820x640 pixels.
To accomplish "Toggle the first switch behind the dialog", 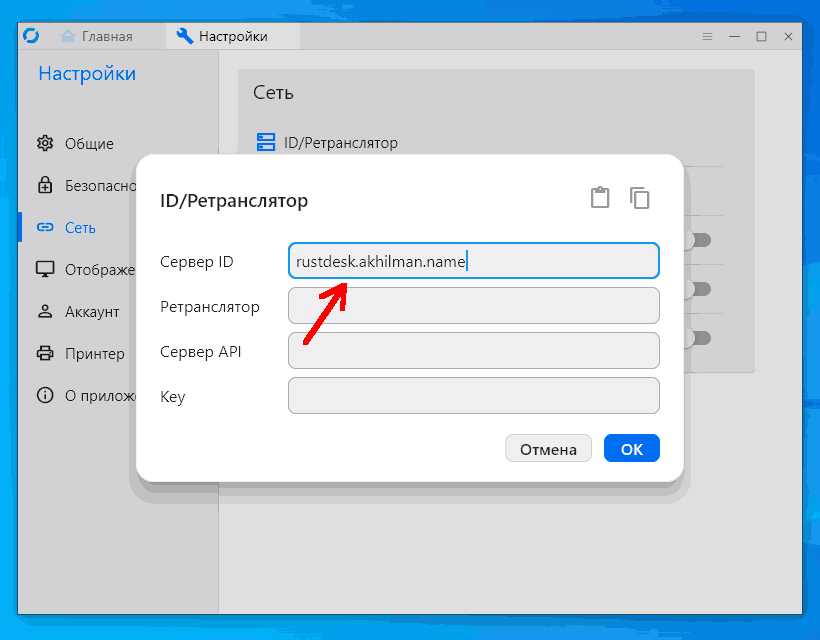I will coord(699,240).
